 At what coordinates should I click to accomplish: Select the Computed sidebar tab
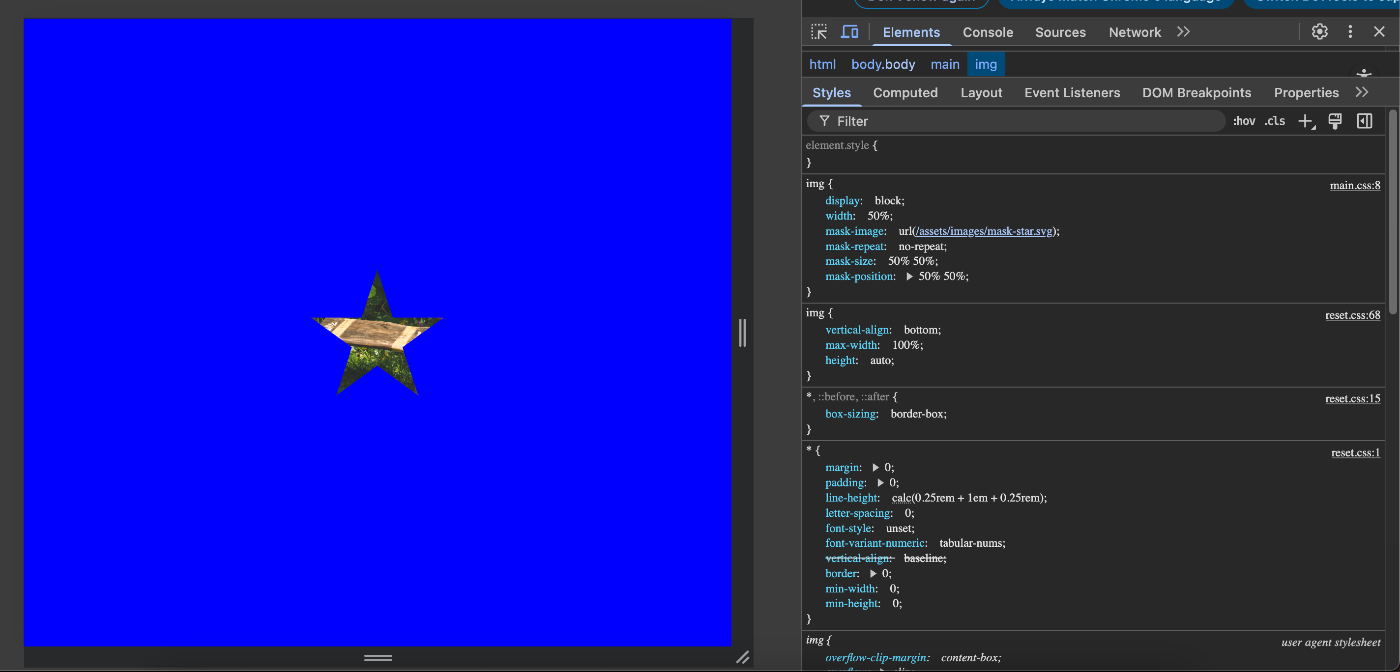[x=905, y=92]
